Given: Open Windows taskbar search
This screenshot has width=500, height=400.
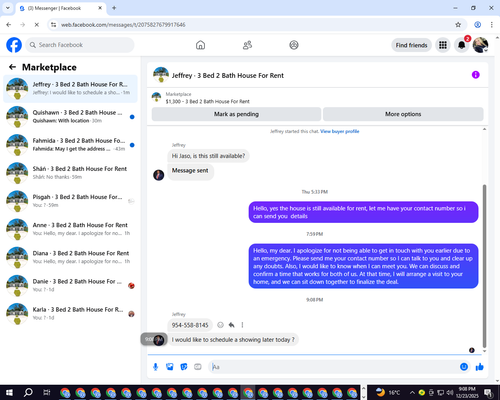Looking at the screenshot, I should [28, 392].
